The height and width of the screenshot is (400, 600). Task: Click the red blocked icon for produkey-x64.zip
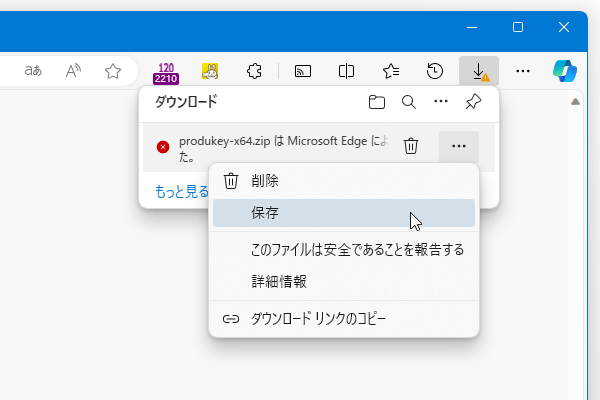click(163, 147)
